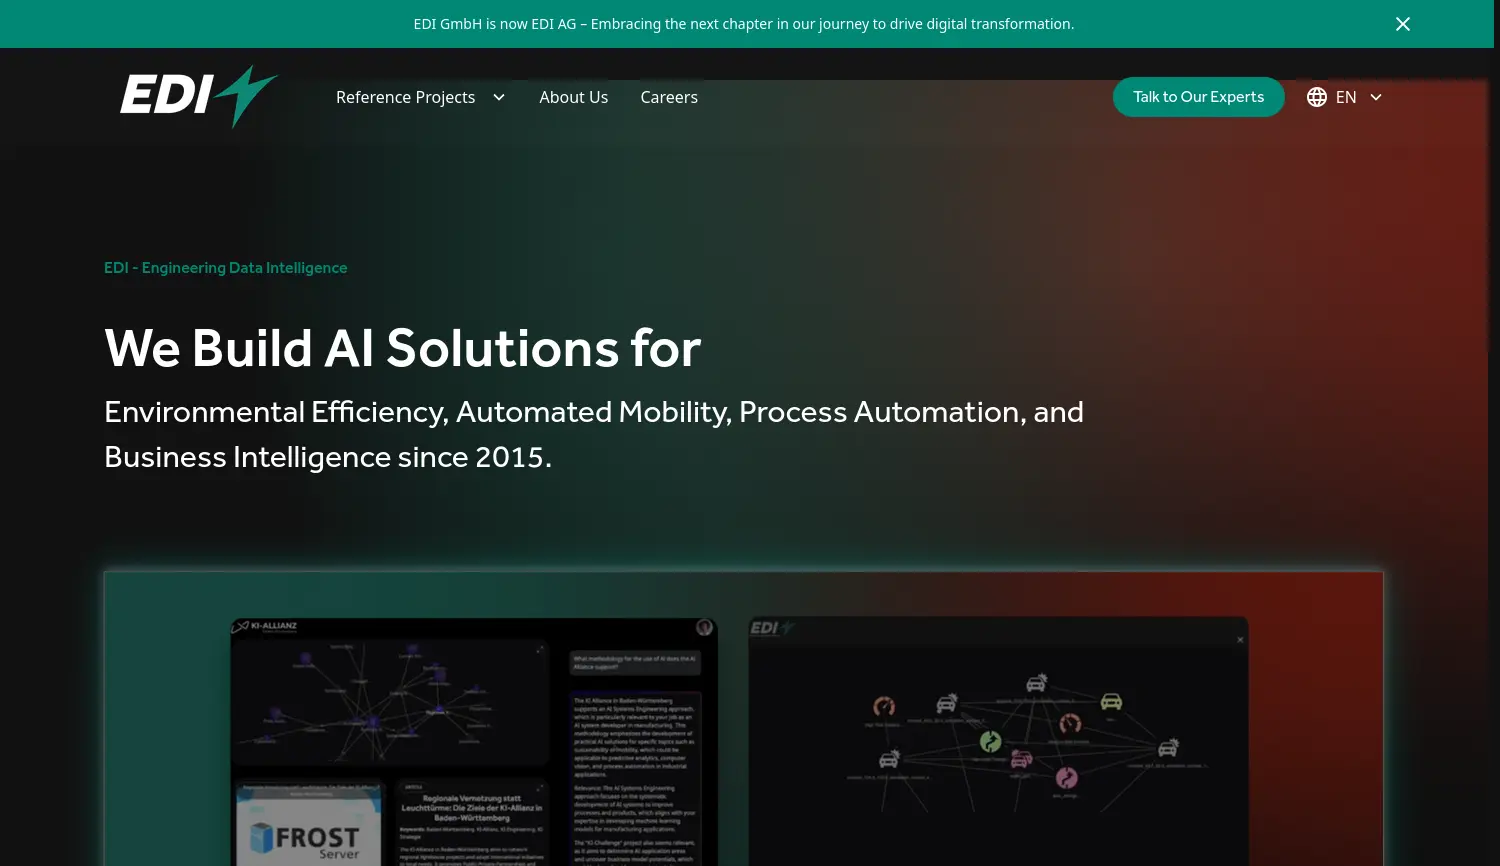1500x866 pixels.
Task: Click the yellow car node in graph
Action: (1111, 701)
